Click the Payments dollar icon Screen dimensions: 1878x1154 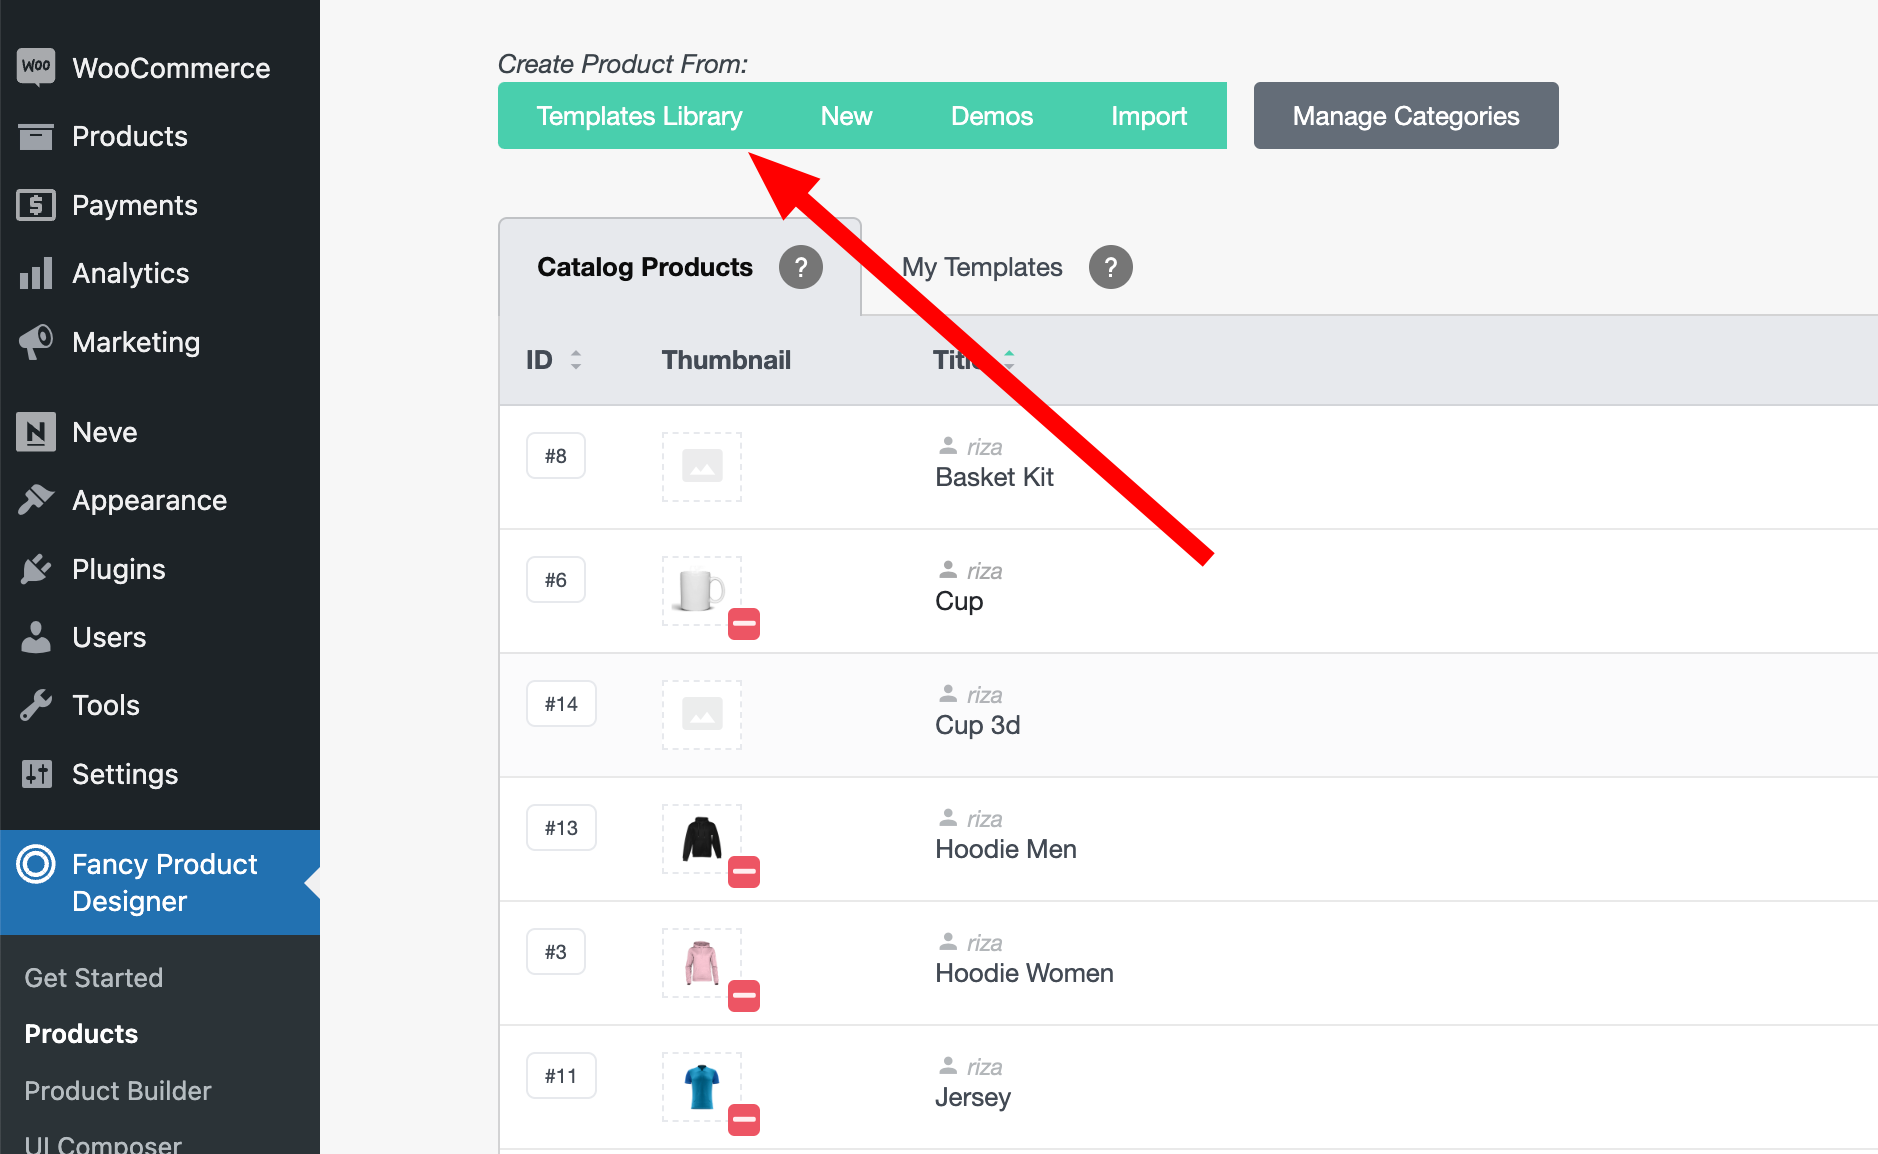[36, 205]
